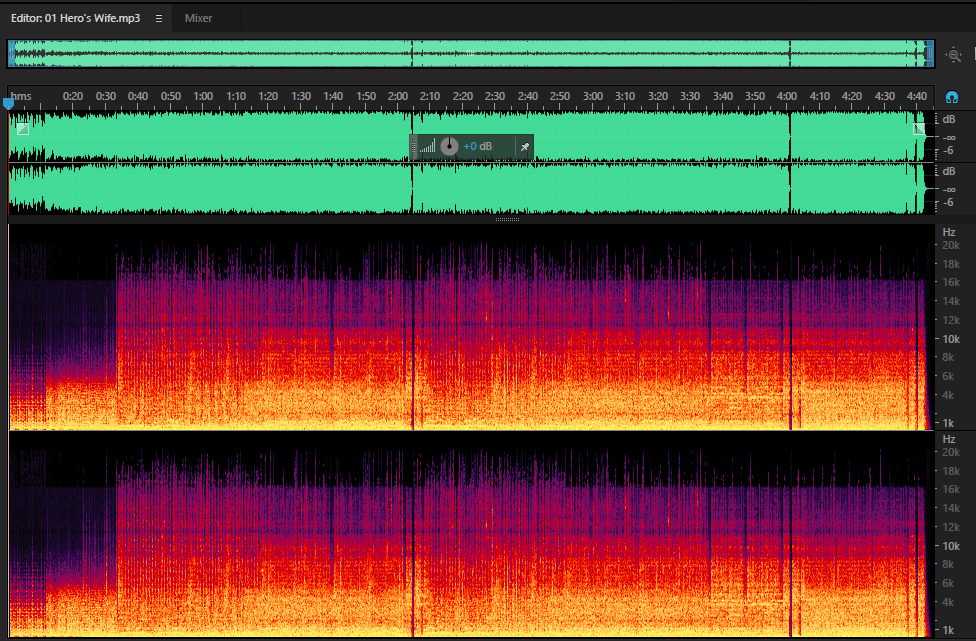Click the lower spectrogram 'Hz' label
The height and width of the screenshot is (641, 976).
[949, 439]
